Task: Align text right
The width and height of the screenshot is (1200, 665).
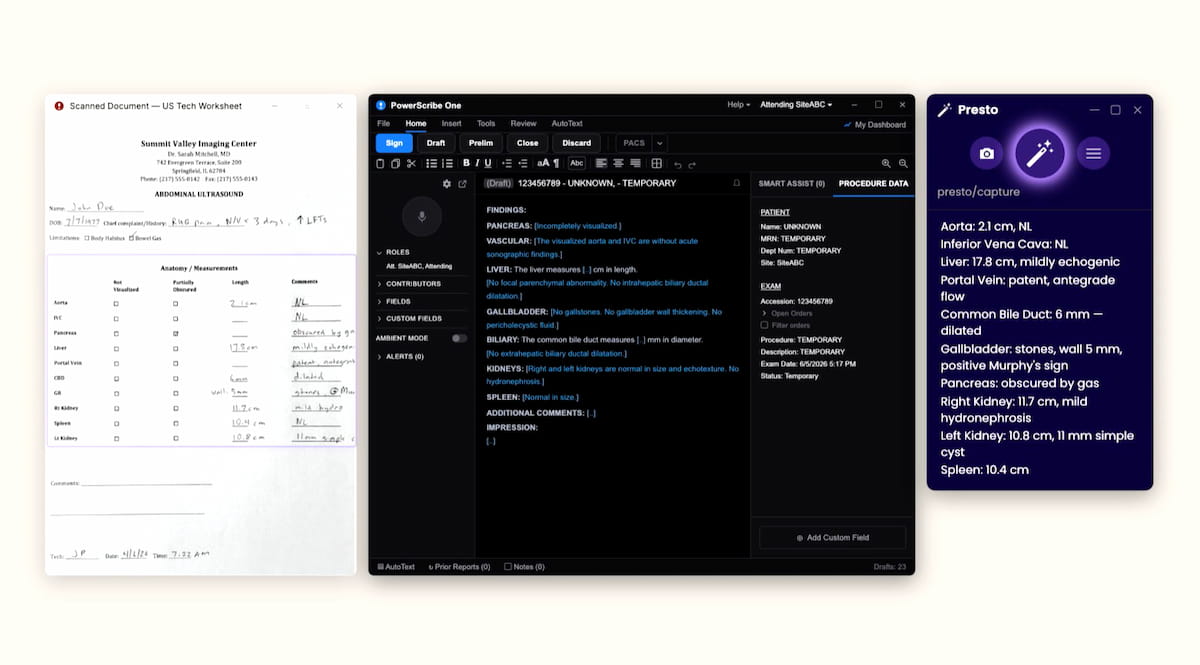Action: pos(635,163)
